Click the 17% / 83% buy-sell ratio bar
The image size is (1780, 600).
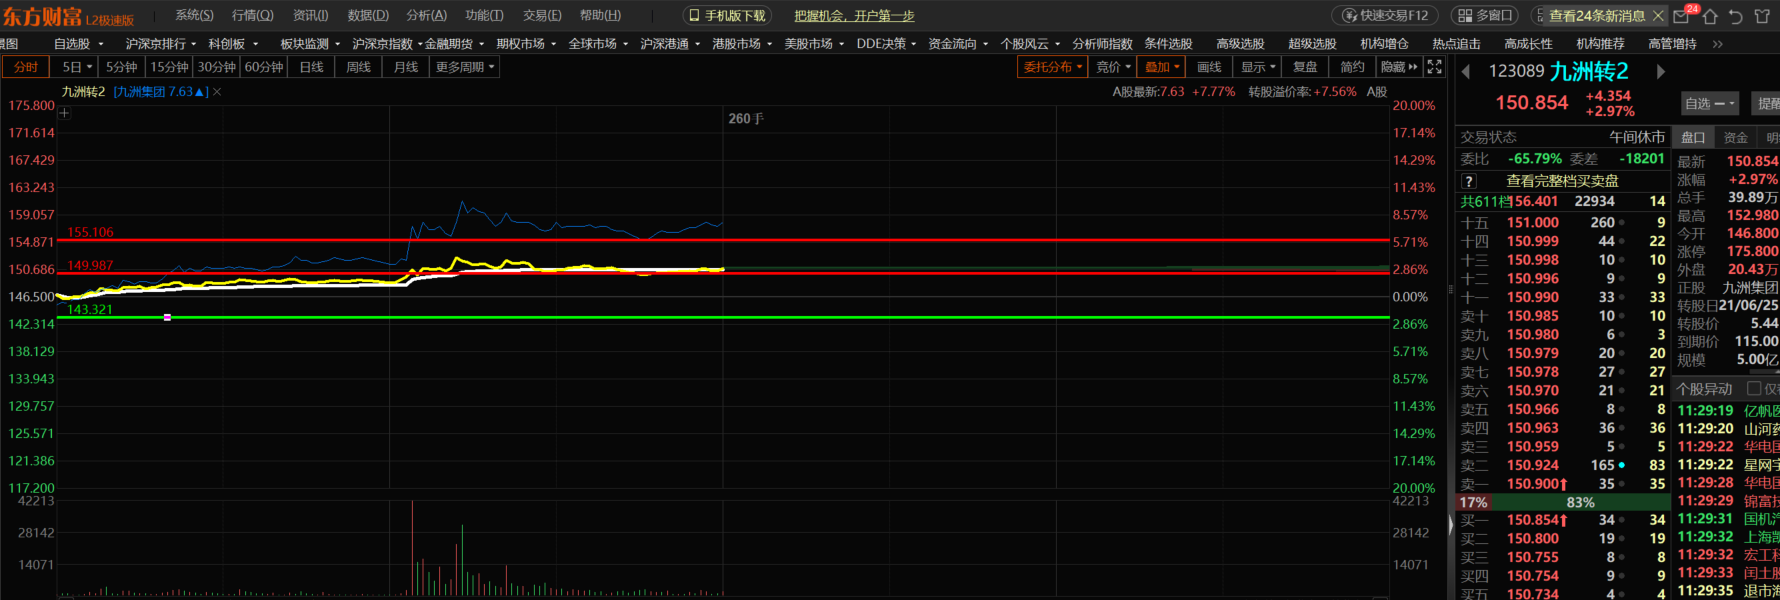(x=1561, y=502)
